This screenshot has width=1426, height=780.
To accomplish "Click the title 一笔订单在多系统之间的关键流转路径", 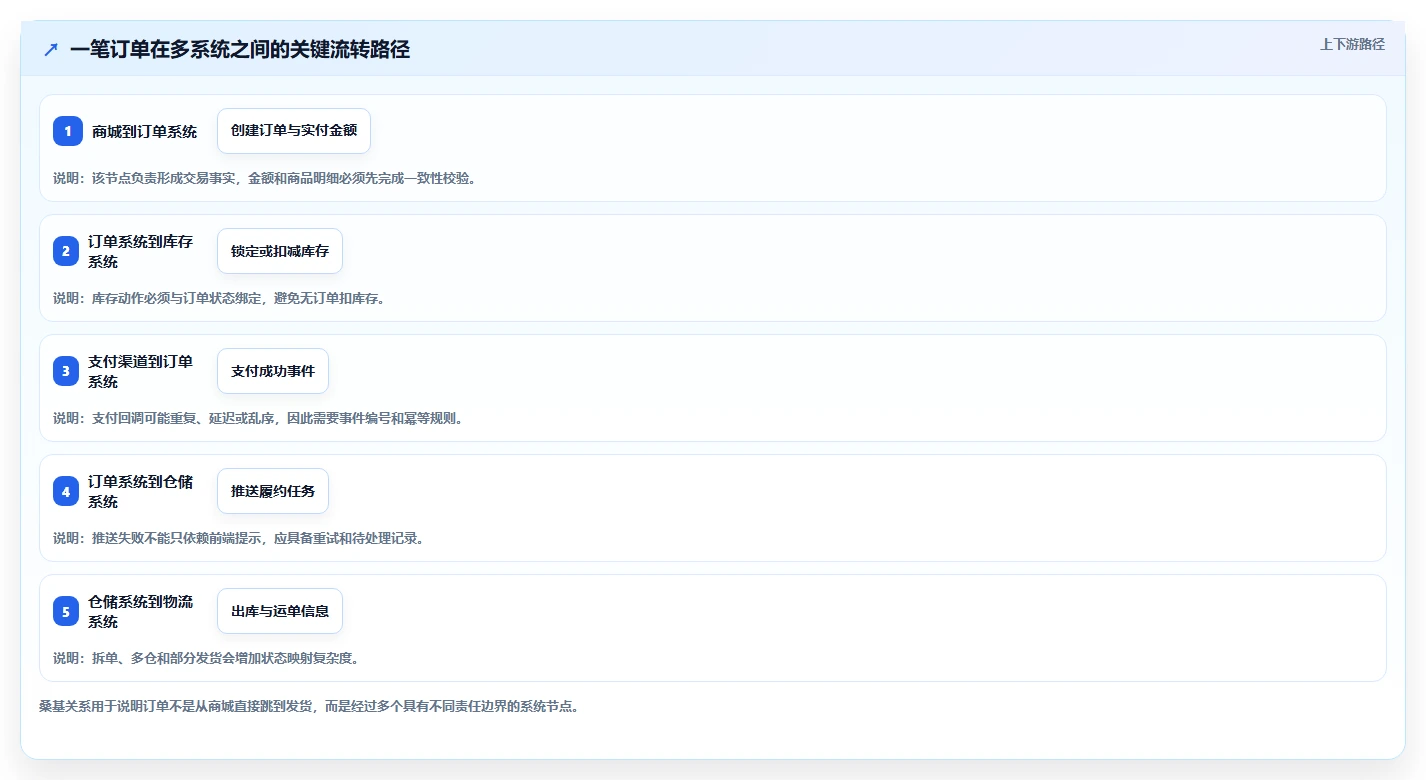I will pos(240,50).
